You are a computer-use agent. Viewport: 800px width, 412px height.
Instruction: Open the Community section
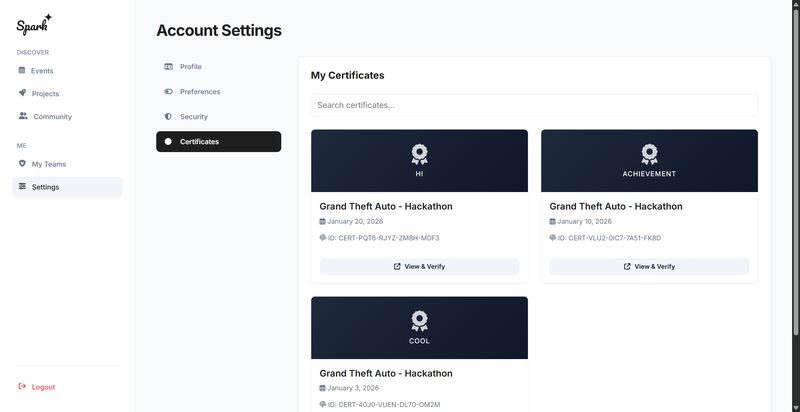click(67, 116)
